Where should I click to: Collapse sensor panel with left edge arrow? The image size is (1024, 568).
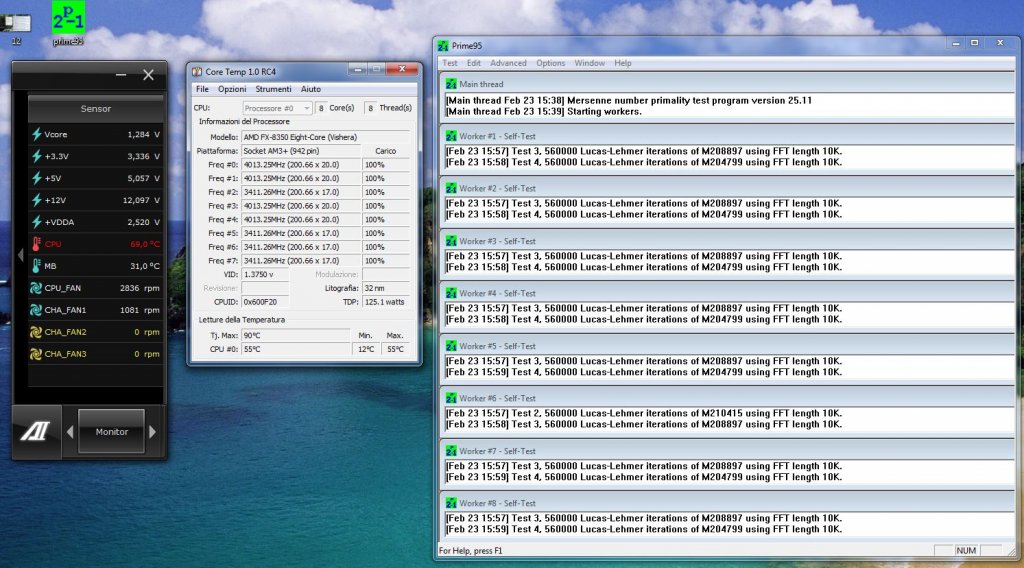click(20, 255)
